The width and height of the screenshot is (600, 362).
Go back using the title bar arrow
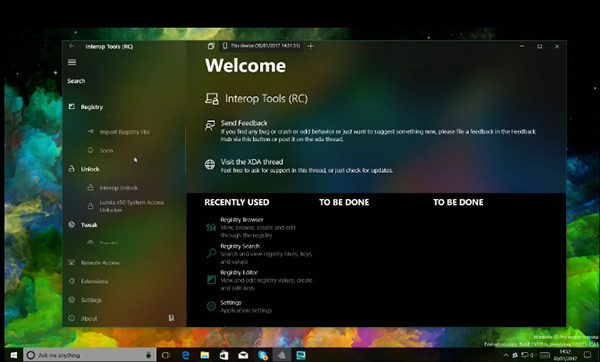pyautogui.click(x=72, y=46)
